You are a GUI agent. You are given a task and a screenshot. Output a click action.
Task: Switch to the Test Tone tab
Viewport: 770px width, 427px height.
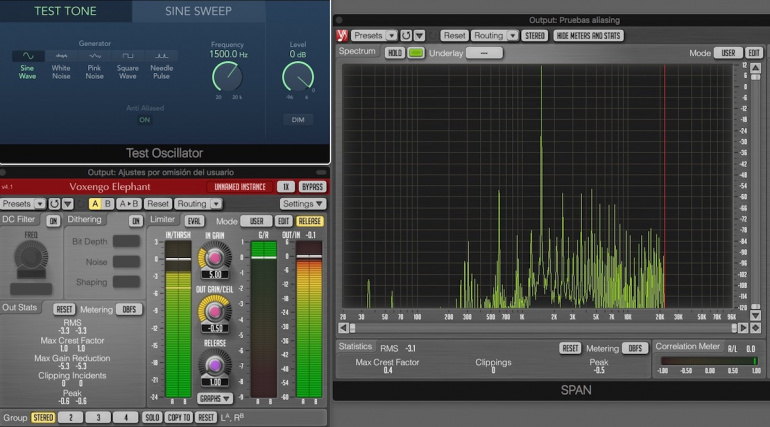pyautogui.click(x=66, y=12)
